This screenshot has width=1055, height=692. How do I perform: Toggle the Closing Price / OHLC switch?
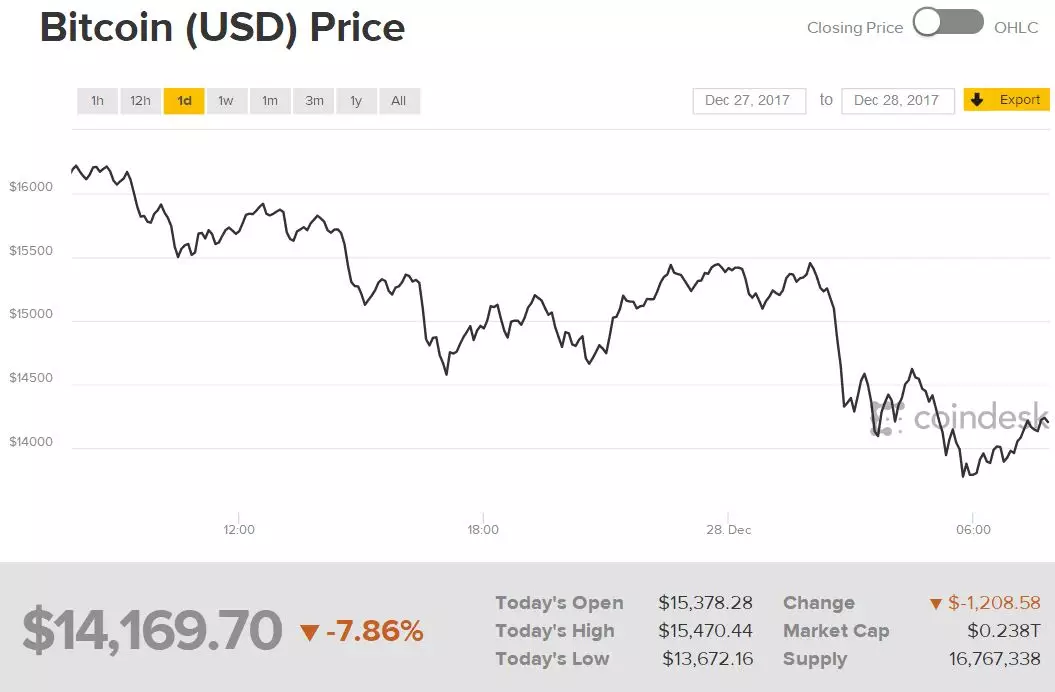pyautogui.click(x=948, y=24)
